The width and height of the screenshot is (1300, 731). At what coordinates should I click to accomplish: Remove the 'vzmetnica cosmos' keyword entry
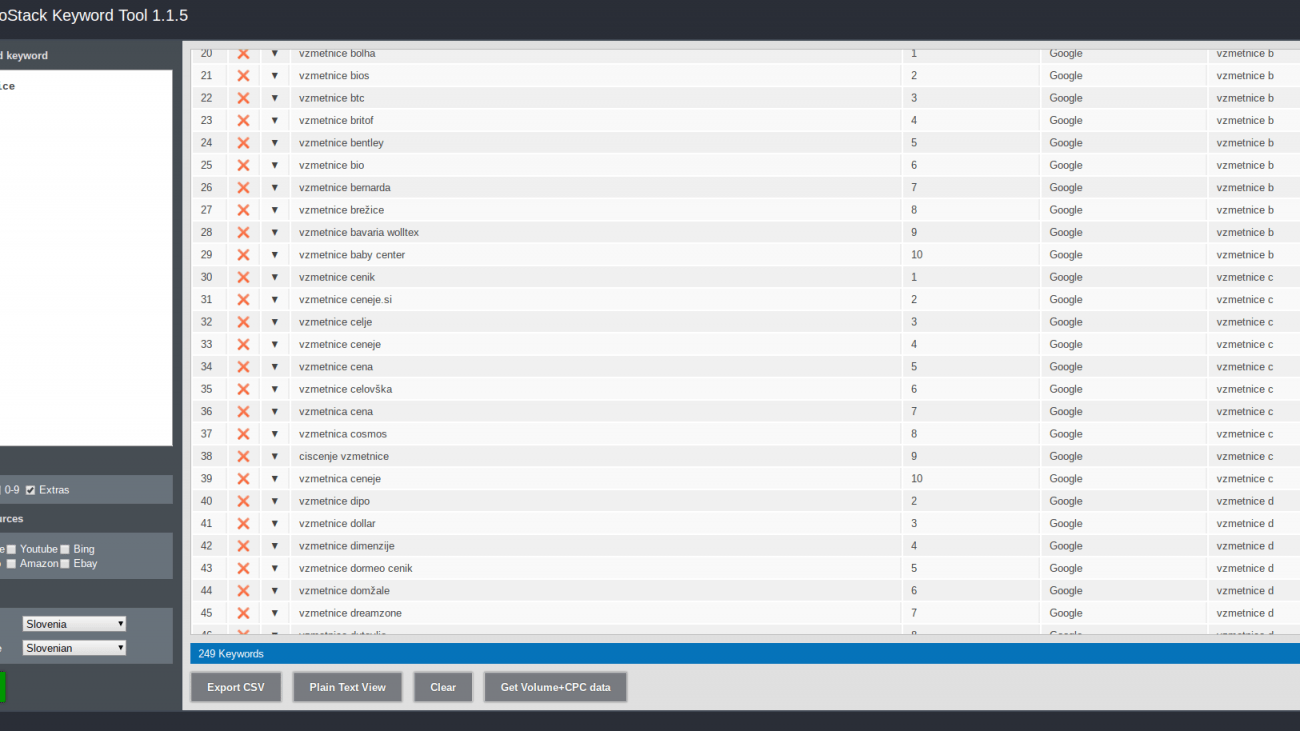pyautogui.click(x=243, y=434)
